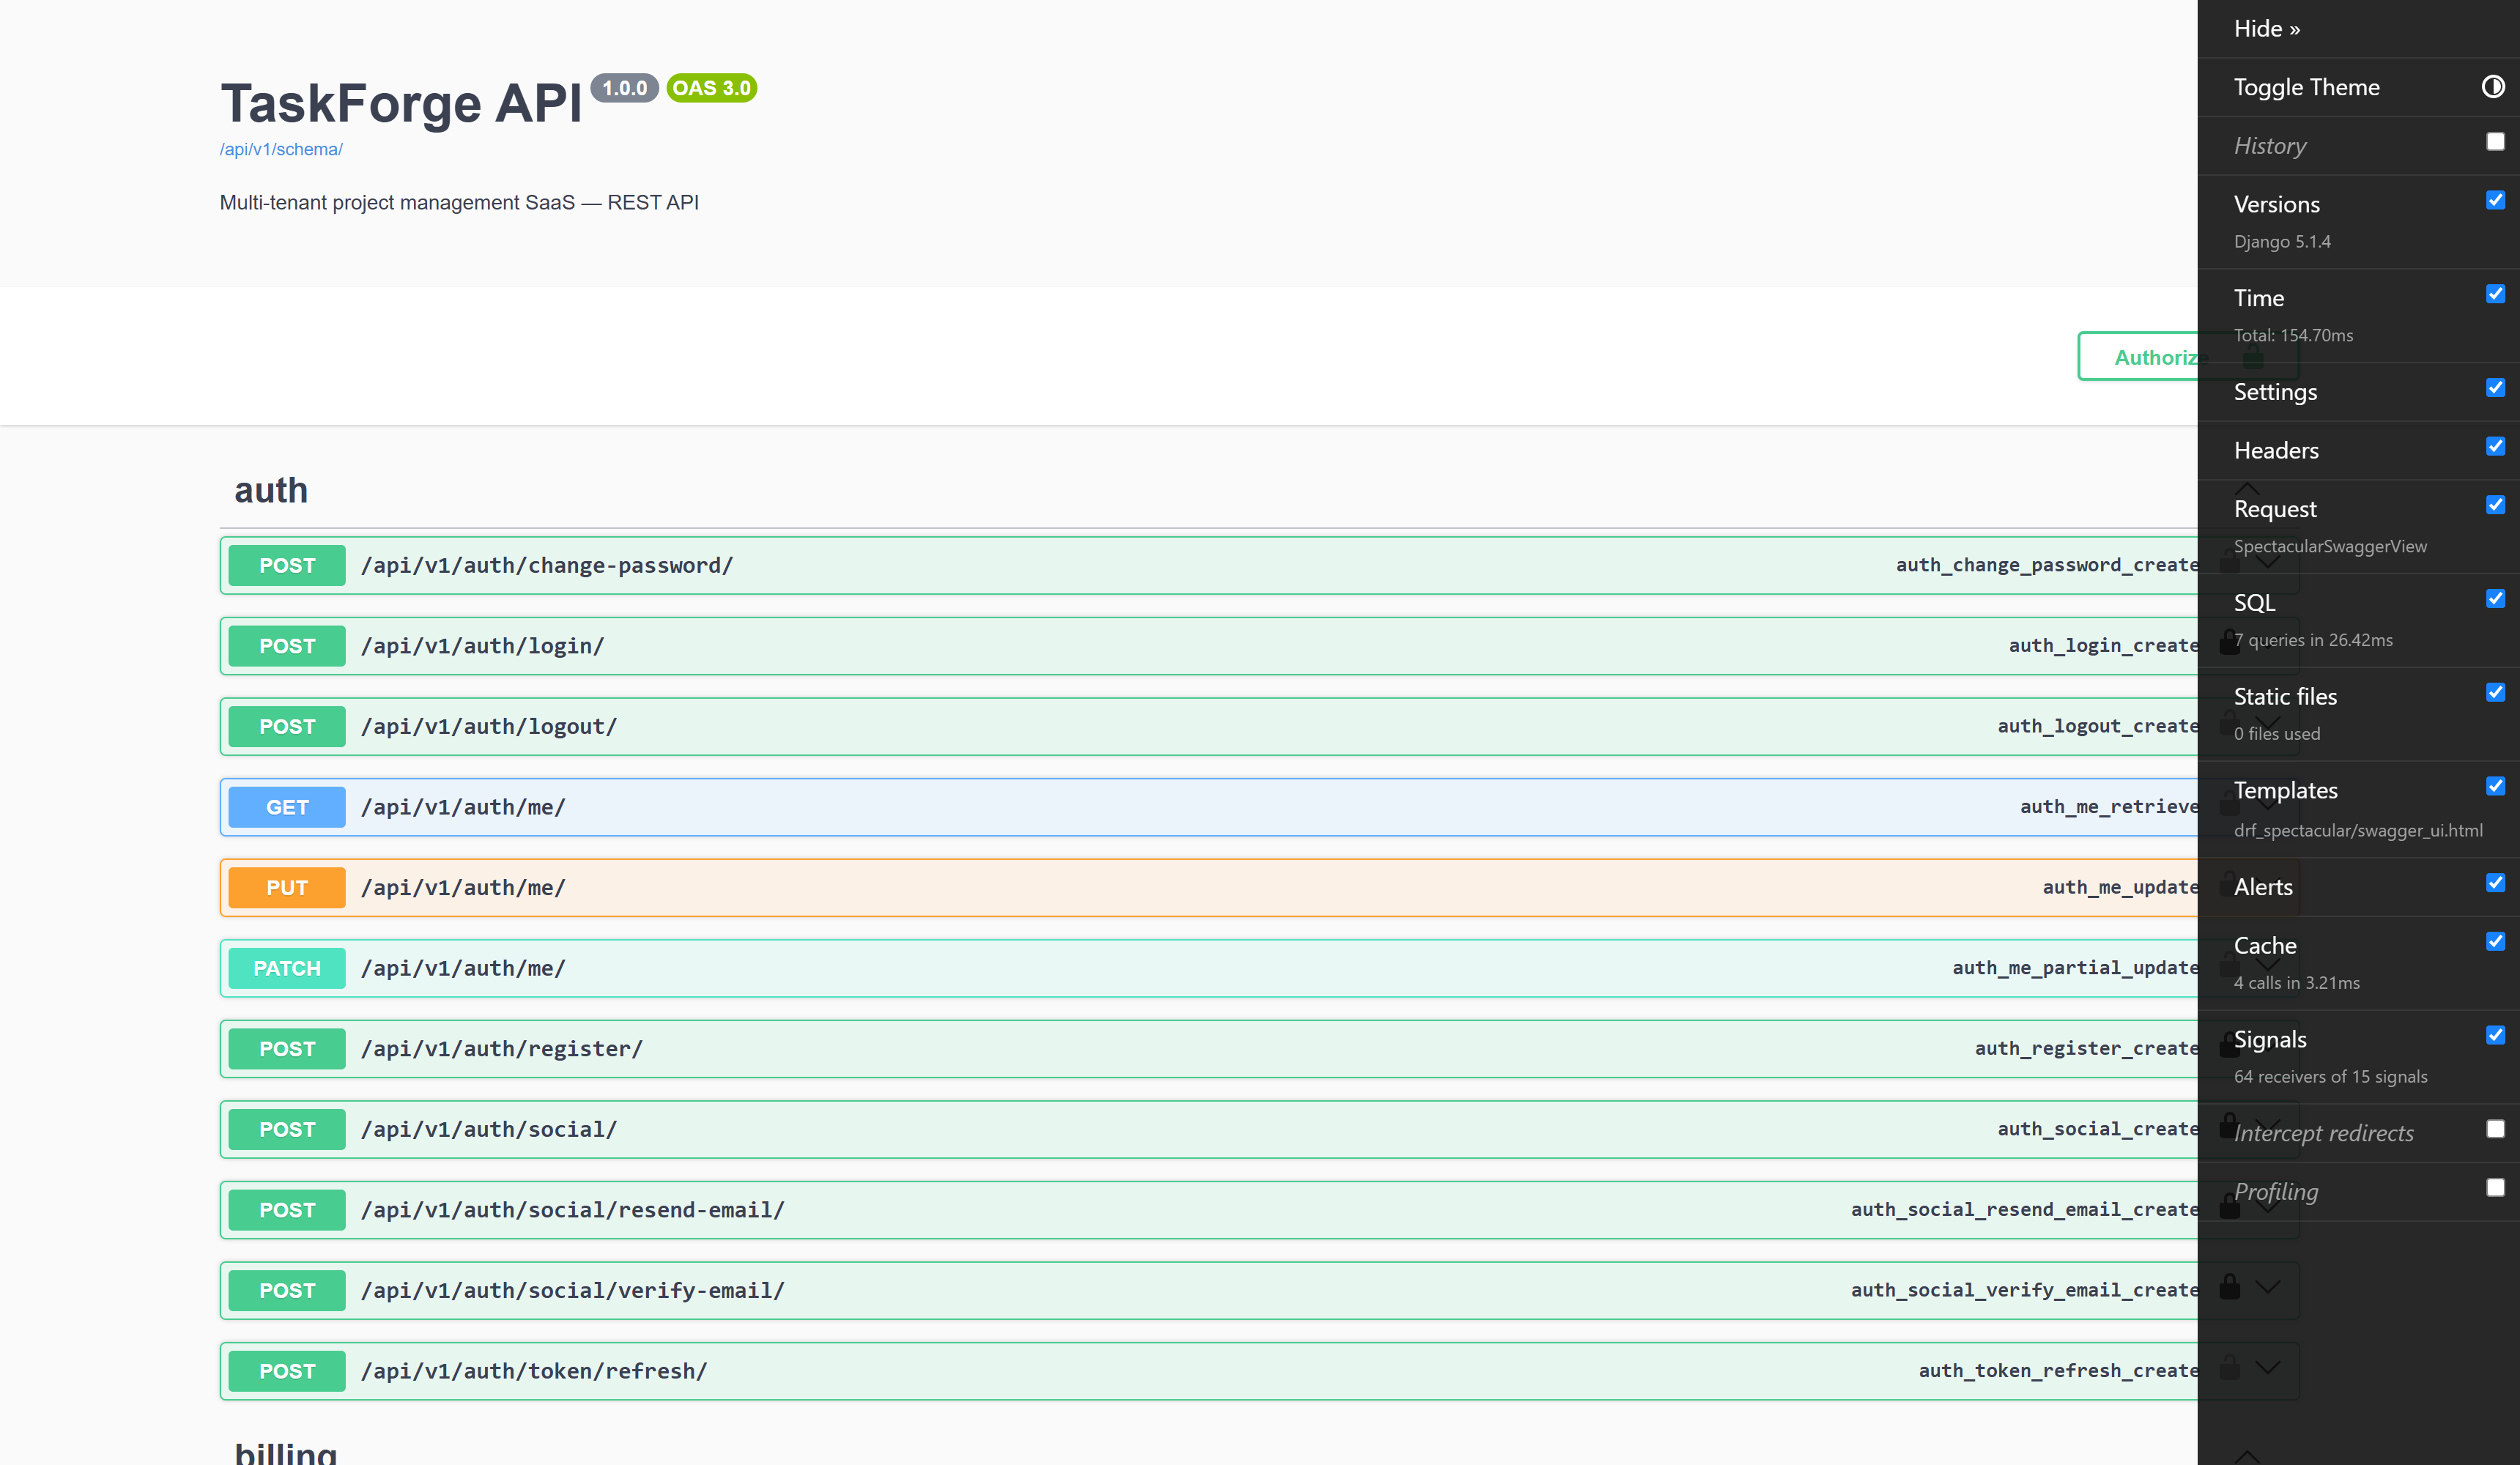
Task: Disable the Versions panel checkbox
Action: tap(2495, 200)
